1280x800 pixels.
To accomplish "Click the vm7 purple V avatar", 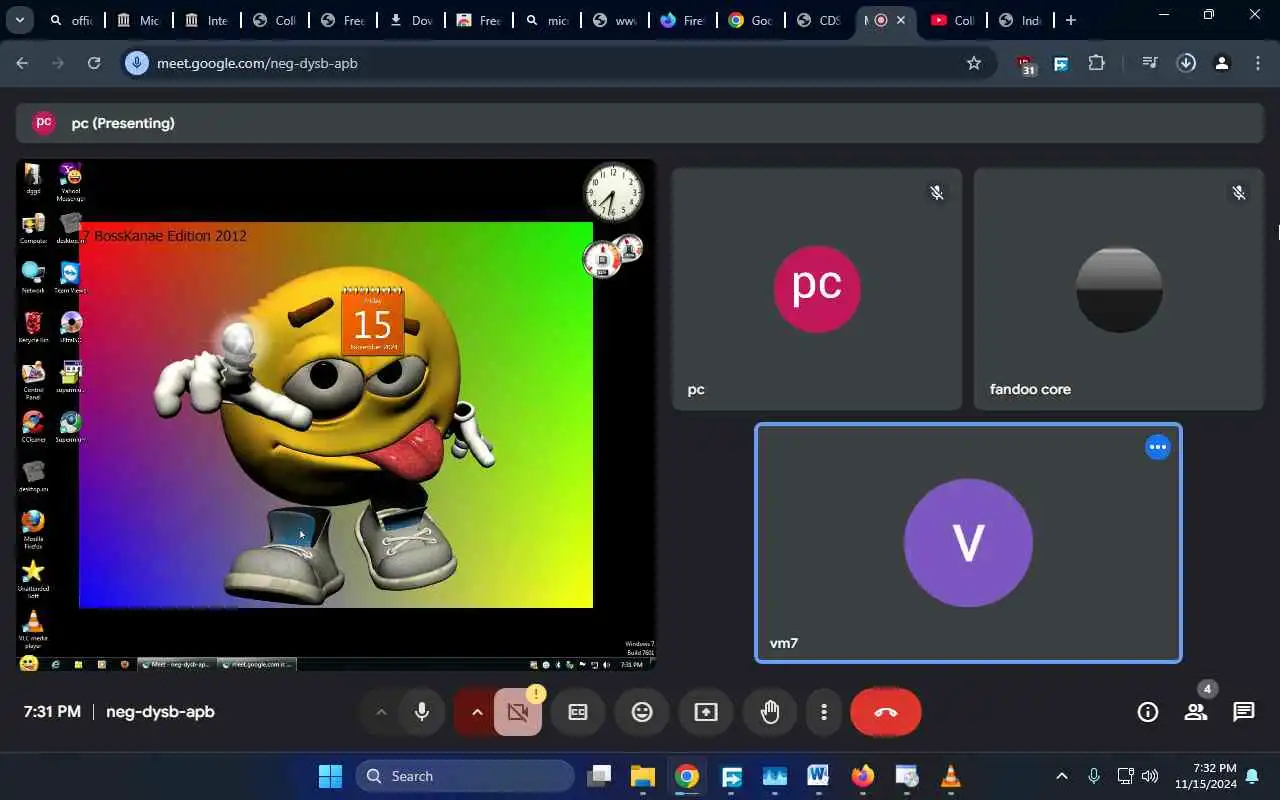I will [968, 543].
